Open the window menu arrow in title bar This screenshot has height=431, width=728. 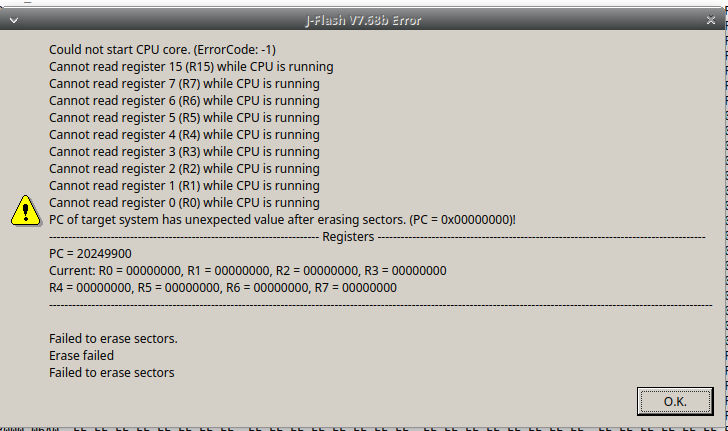click(x=13, y=21)
